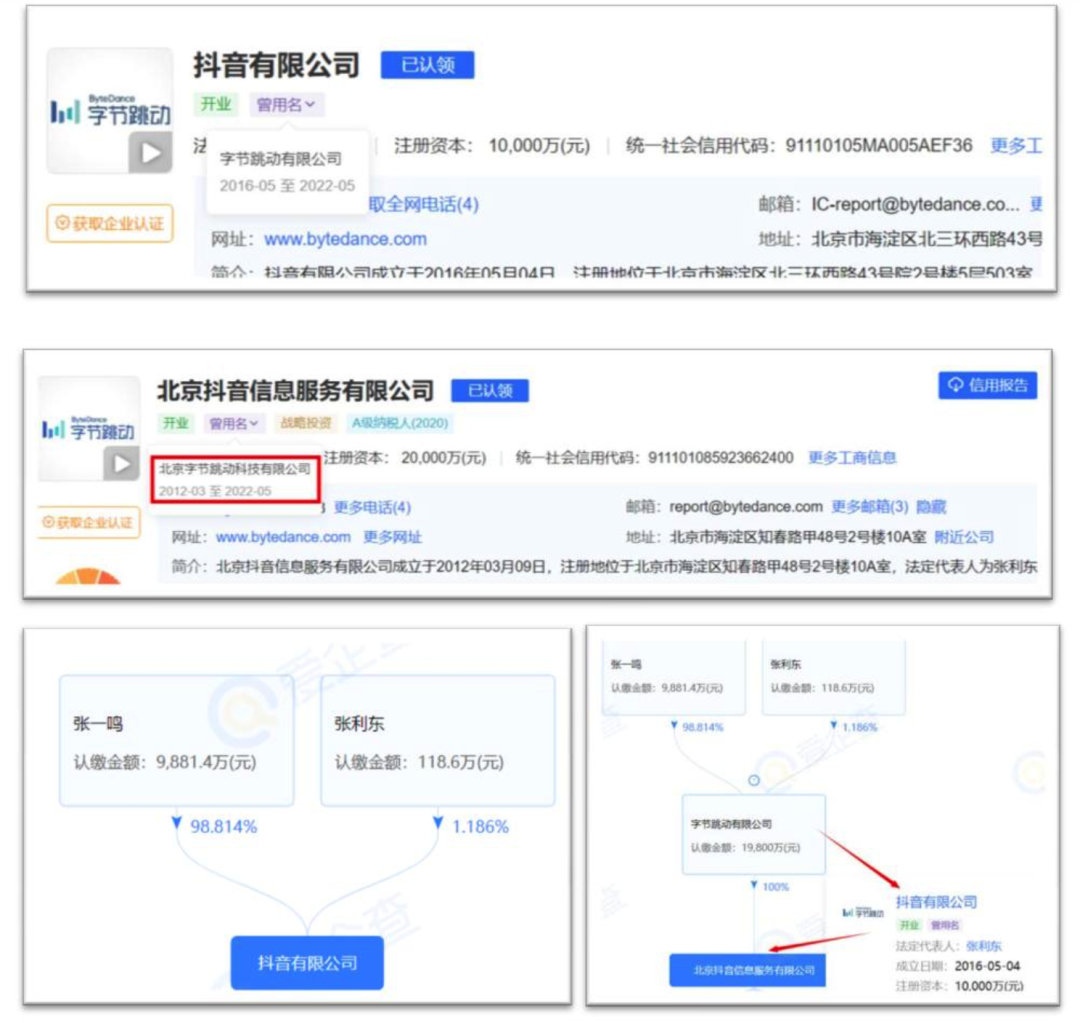
Task: Click 已认领 badge next to the 北京抖音信息服务有限公司 title
Action: [x=490, y=391]
